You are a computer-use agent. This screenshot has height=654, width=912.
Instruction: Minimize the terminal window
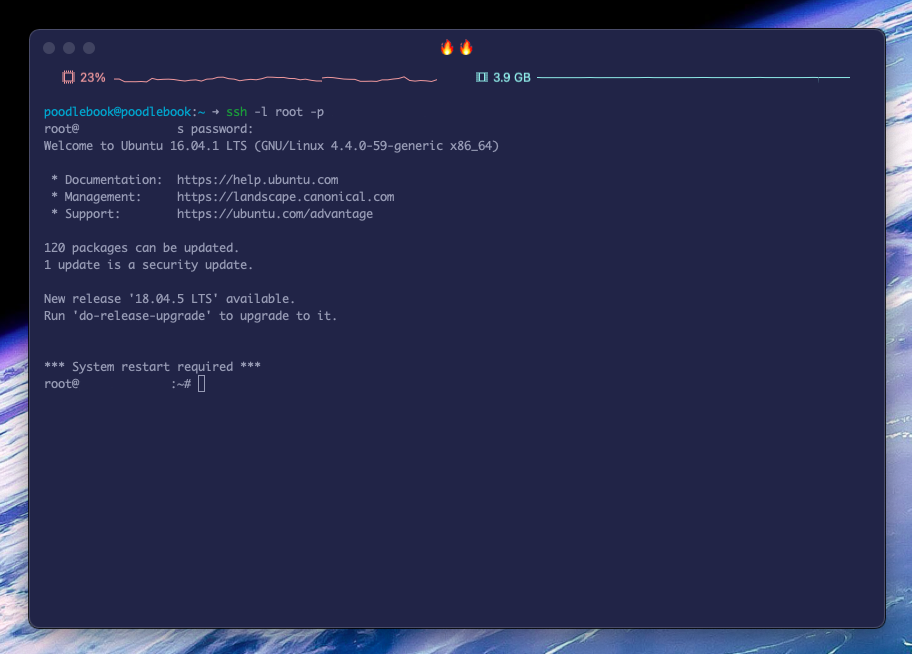tap(69, 48)
